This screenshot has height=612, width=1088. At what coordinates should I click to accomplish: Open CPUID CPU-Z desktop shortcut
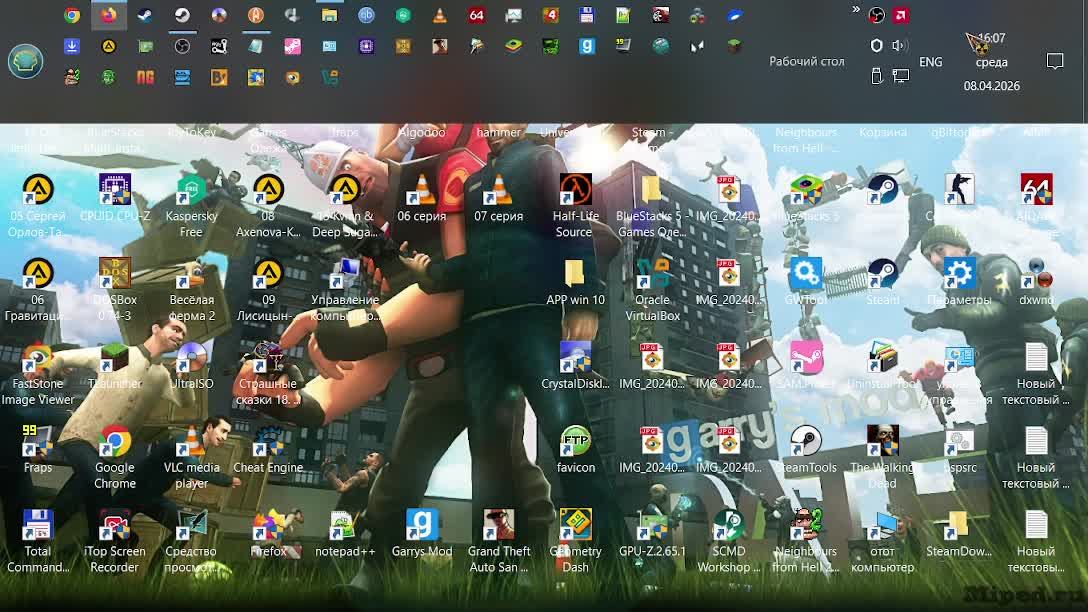pyautogui.click(x=114, y=199)
